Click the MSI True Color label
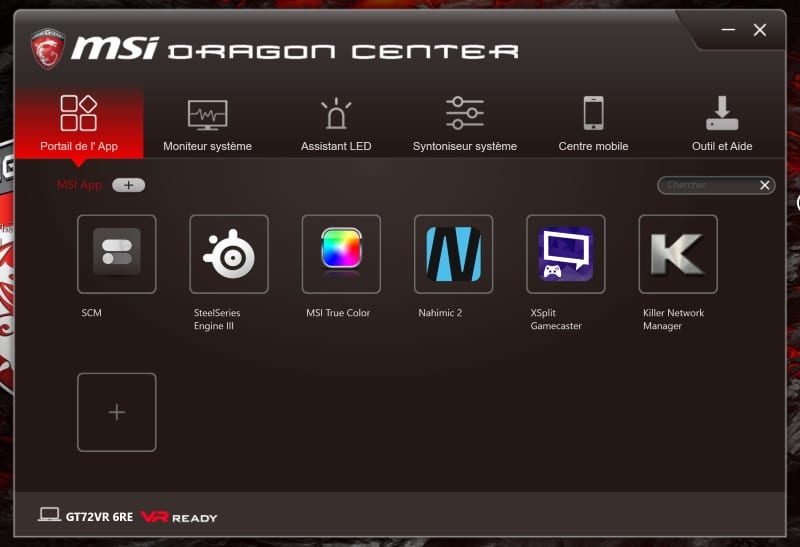 point(338,313)
